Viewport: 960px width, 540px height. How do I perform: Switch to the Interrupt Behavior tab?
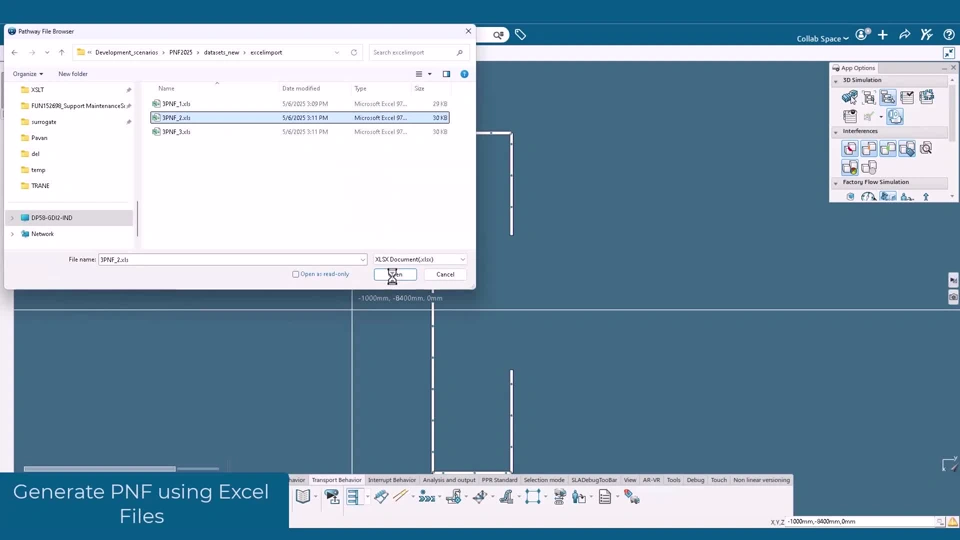391,480
